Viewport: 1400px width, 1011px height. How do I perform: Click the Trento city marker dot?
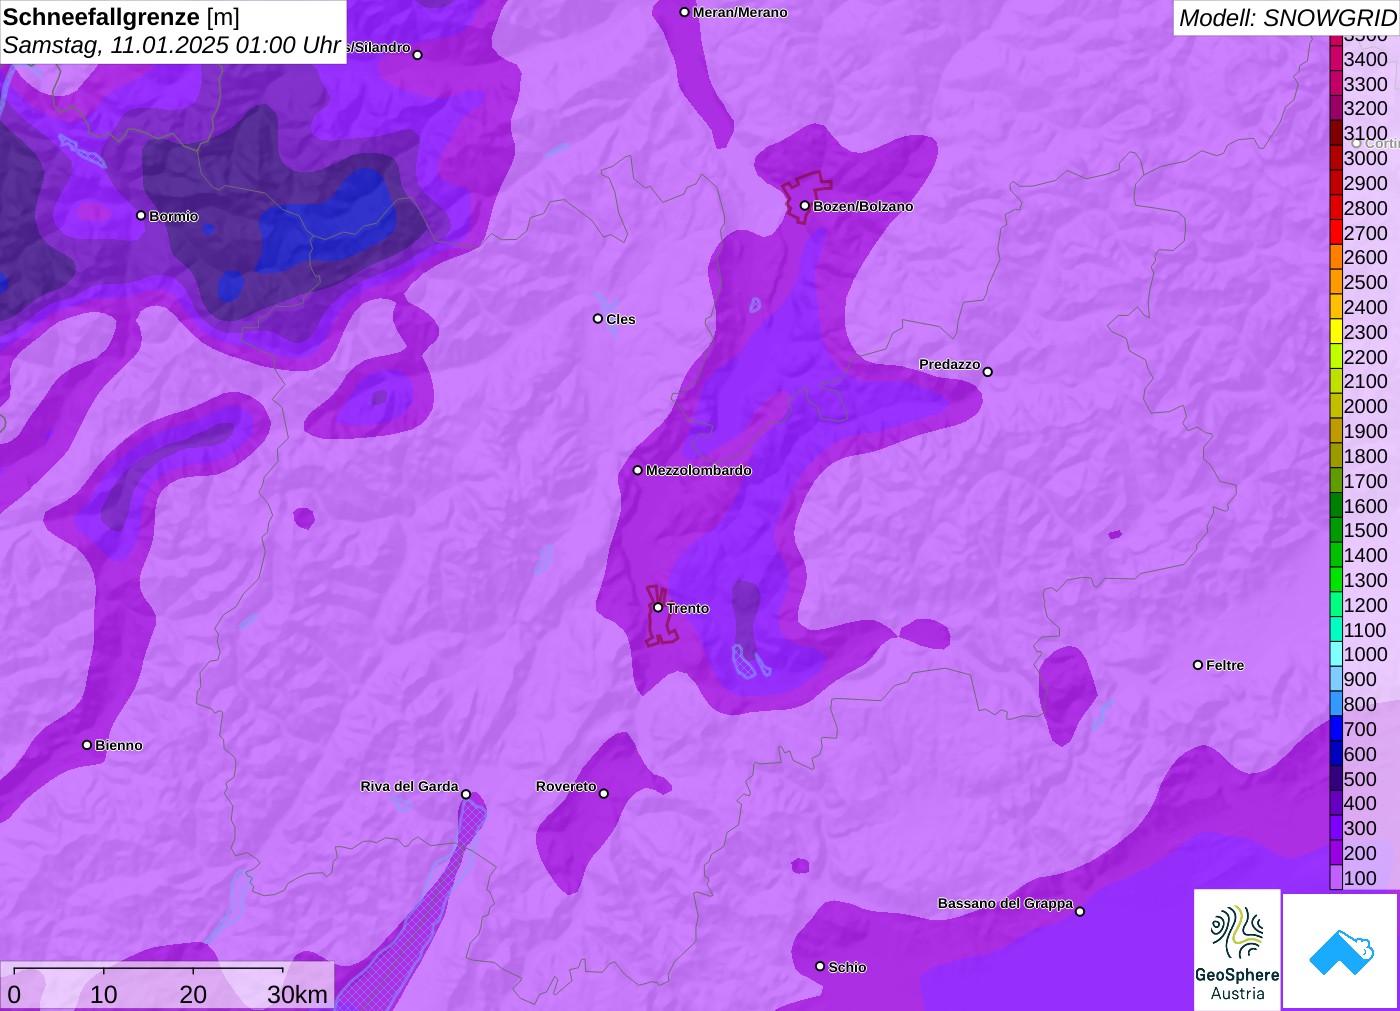coord(658,607)
